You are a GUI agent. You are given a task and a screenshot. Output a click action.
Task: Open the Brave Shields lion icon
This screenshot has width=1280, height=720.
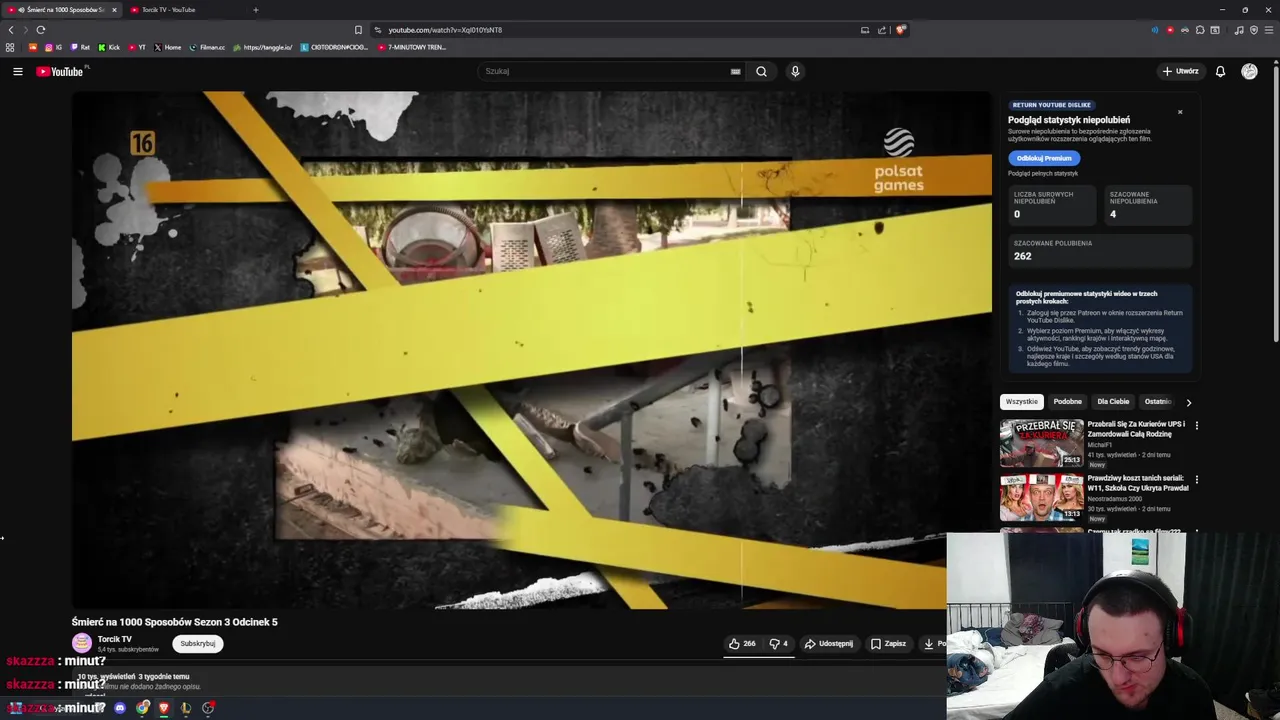(900, 30)
